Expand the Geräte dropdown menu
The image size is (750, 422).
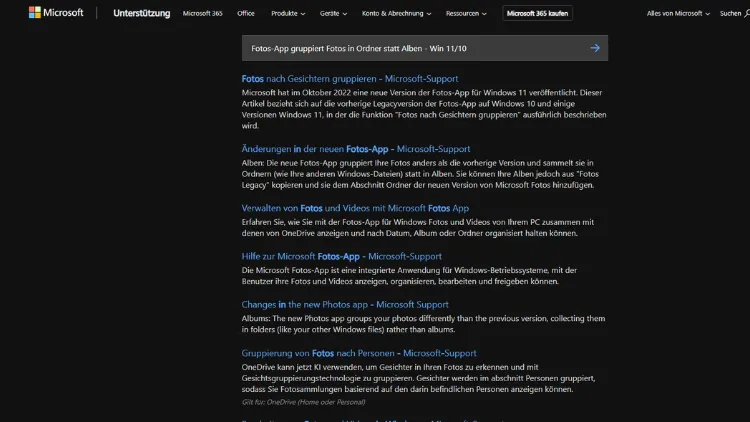coord(335,14)
